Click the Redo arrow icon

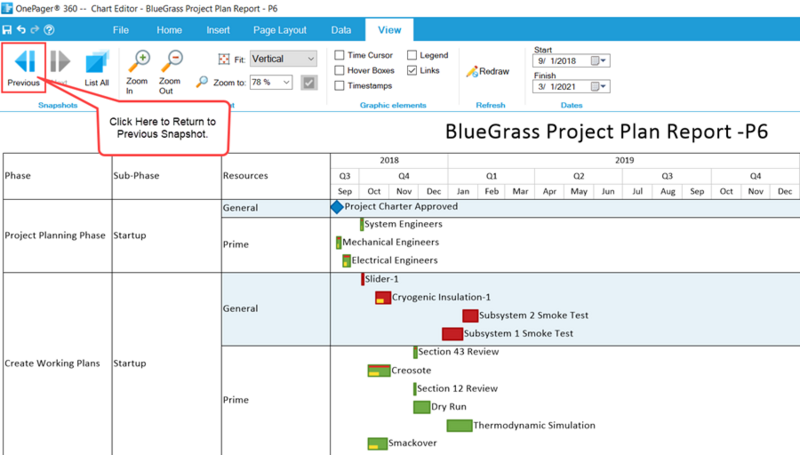coord(35,30)
